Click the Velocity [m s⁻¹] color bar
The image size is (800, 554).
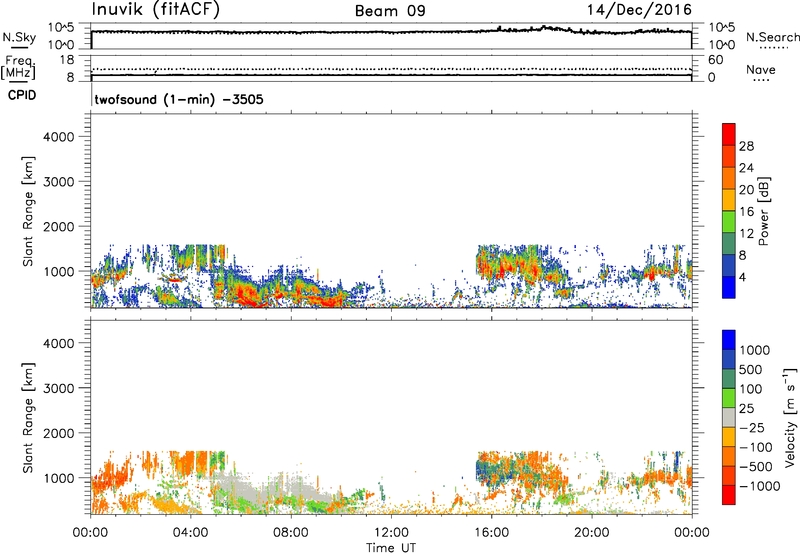(x=729, y=417)
